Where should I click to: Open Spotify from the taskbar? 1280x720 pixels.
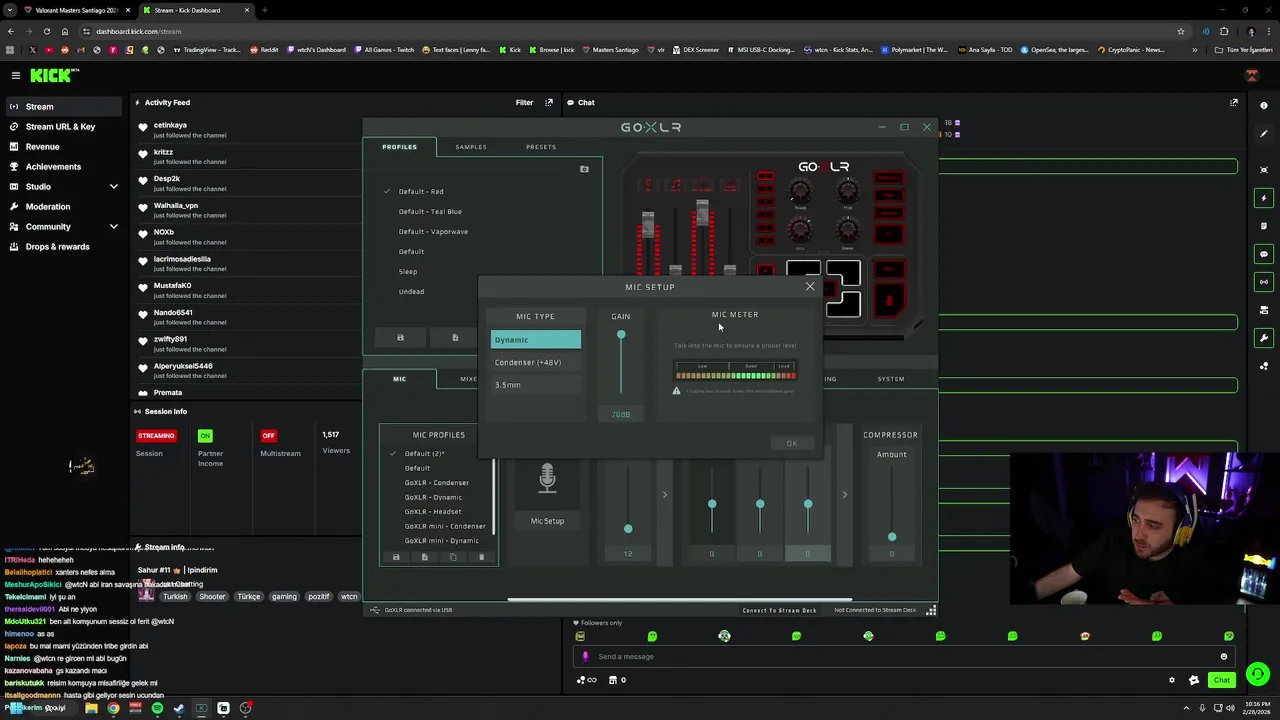pos(157,708)
